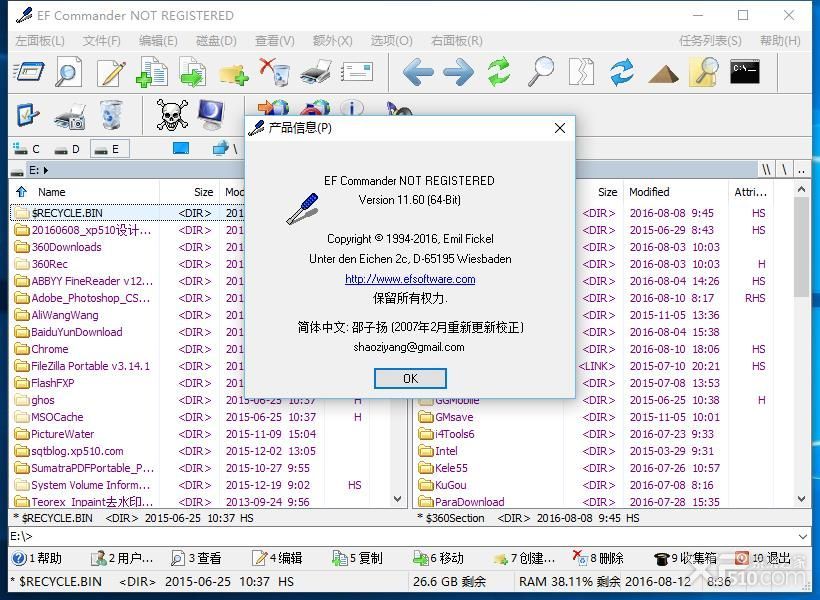Click the torn page split file icon
Image resolution: width=820 pixels, height=600 pixels.
pyautogui.click(x=582, y=72)
